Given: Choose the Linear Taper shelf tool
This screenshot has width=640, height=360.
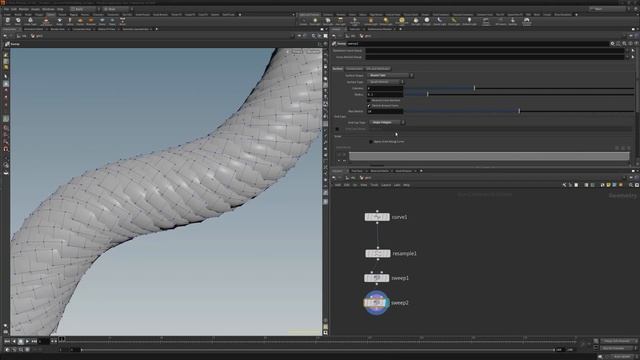Looking at the screenshot, I should 30,21.
